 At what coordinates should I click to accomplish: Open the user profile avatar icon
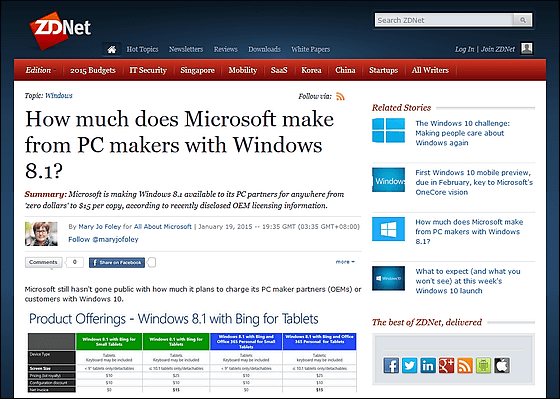coord(527,49)
